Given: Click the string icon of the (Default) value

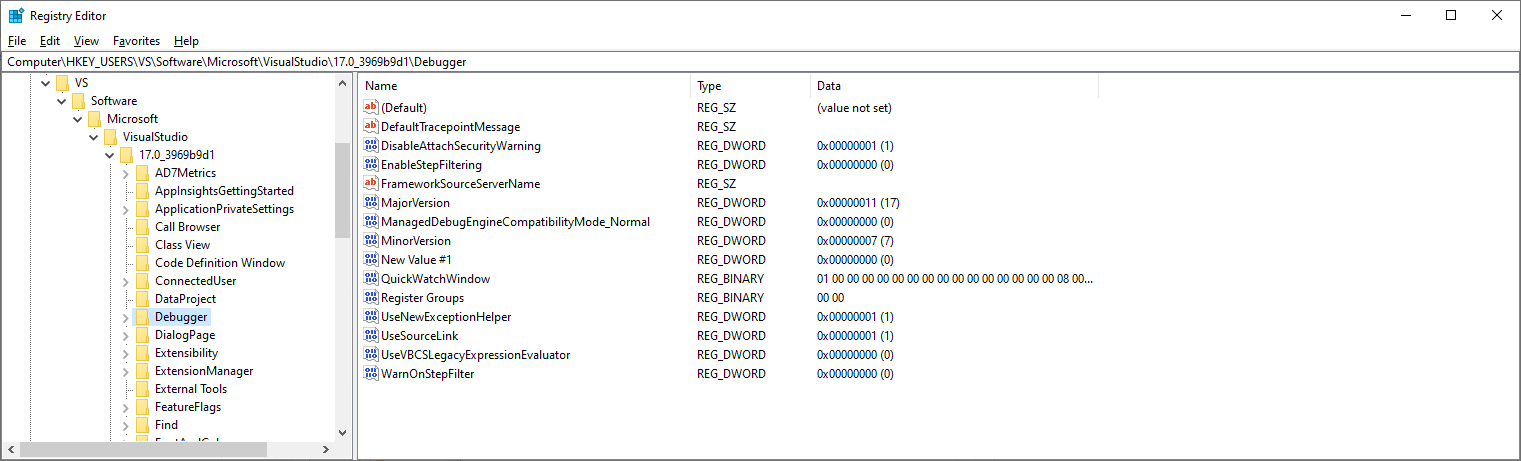Looking at the screenshot, I should point(371,107).
